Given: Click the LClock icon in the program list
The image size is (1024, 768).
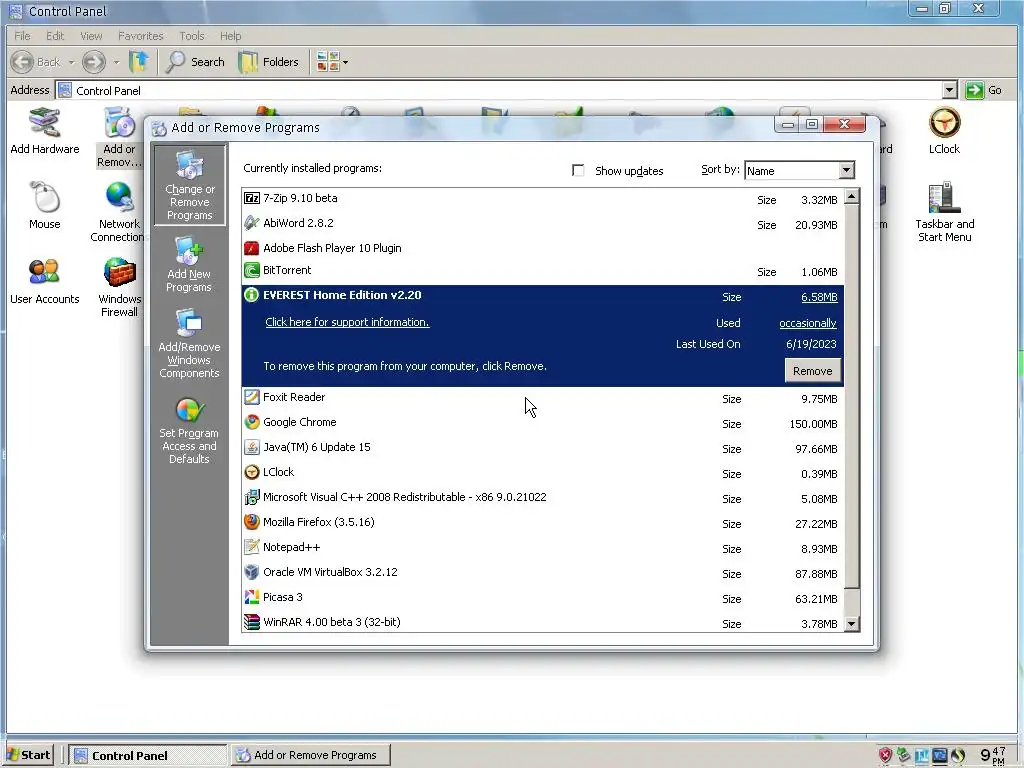Looking at the screenshot, I should pyautogui.click(x=251, y=472).
